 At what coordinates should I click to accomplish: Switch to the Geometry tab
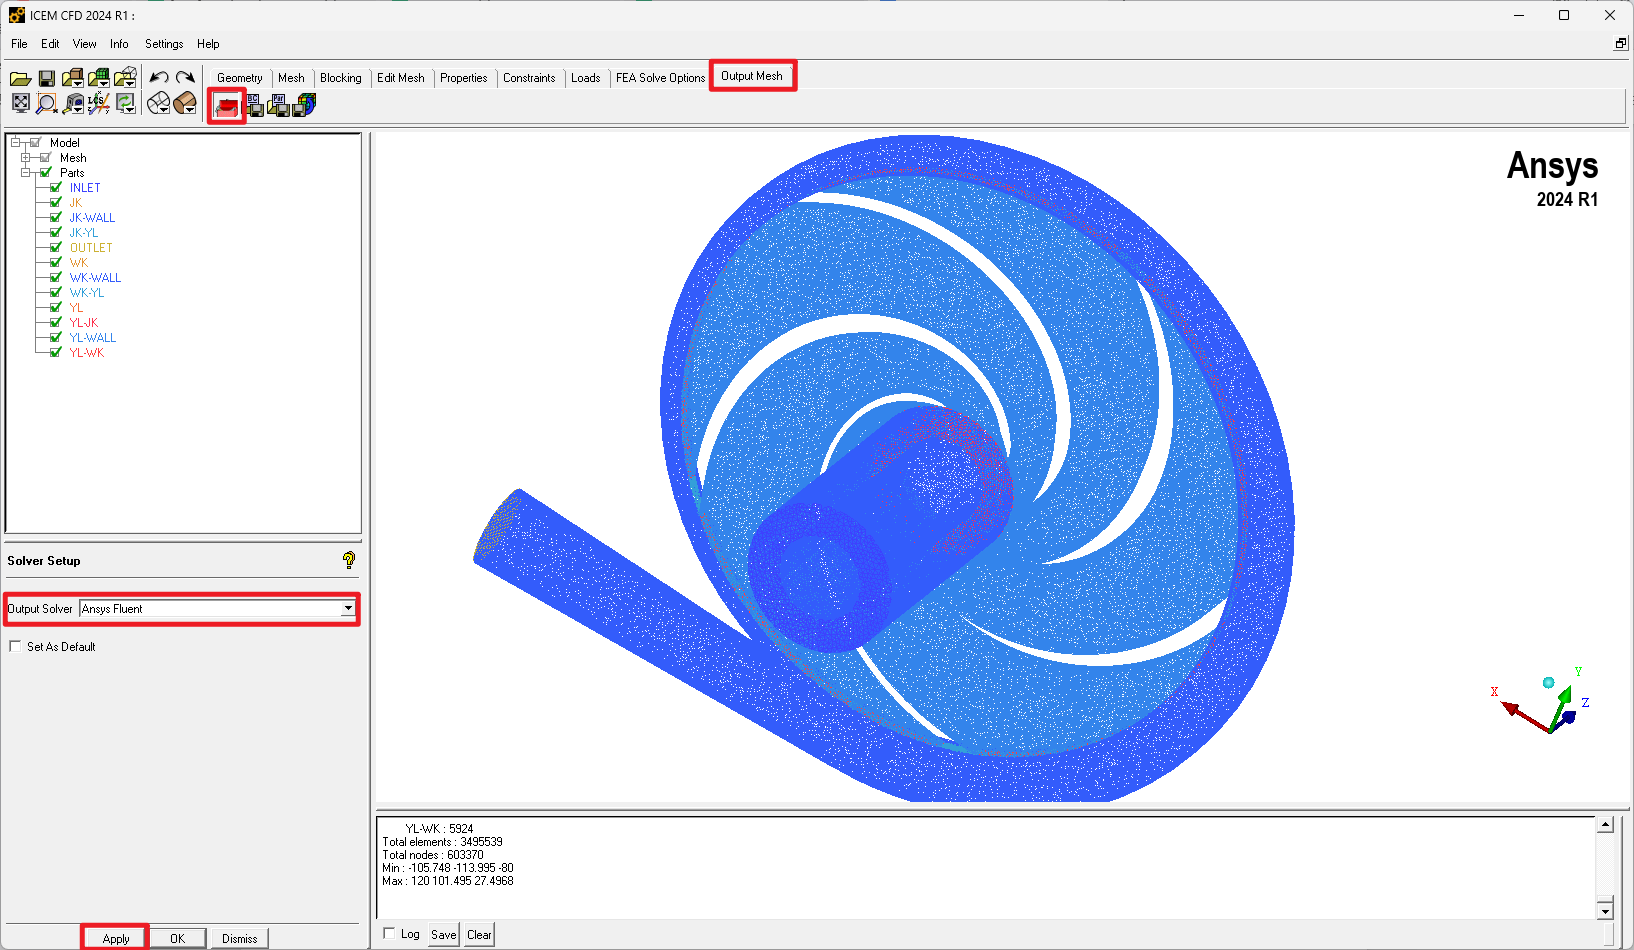pyautogui.click(x=240, y=78)
